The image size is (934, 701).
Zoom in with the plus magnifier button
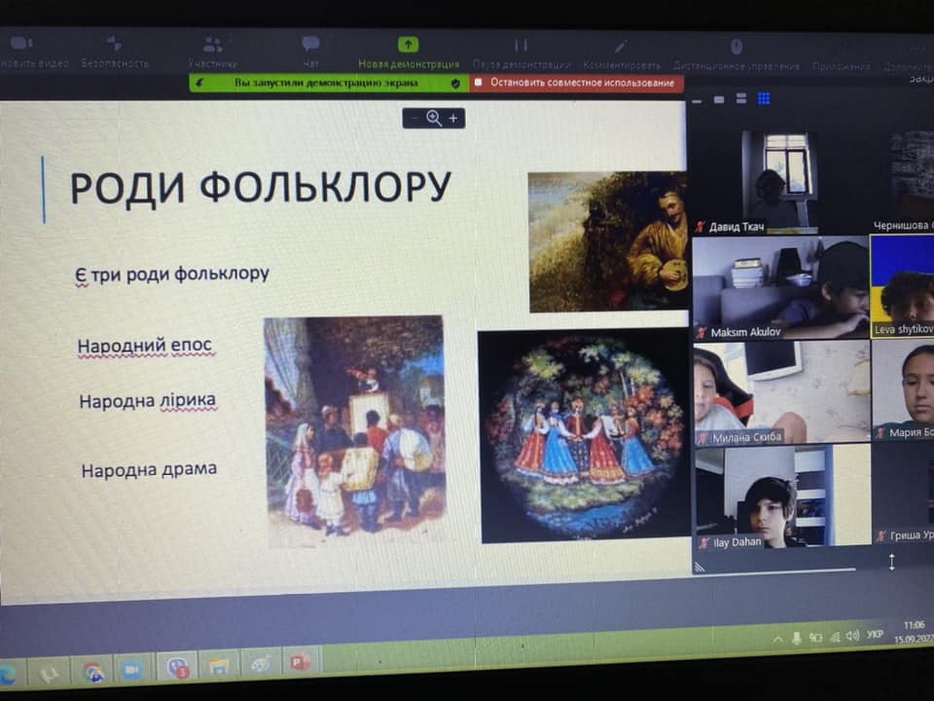pos(453,118)
